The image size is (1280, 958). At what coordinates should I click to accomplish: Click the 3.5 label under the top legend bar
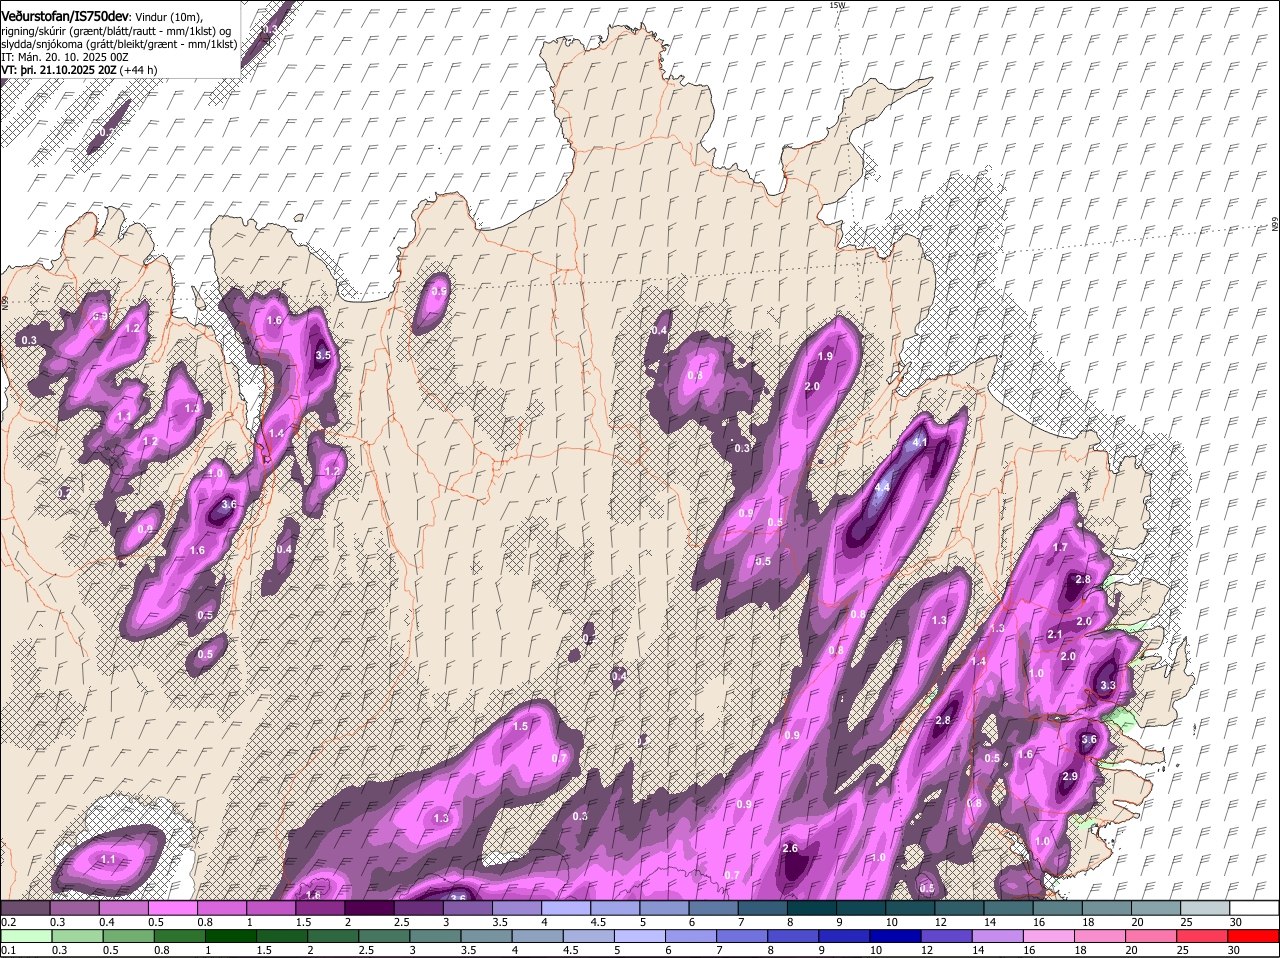501,921
